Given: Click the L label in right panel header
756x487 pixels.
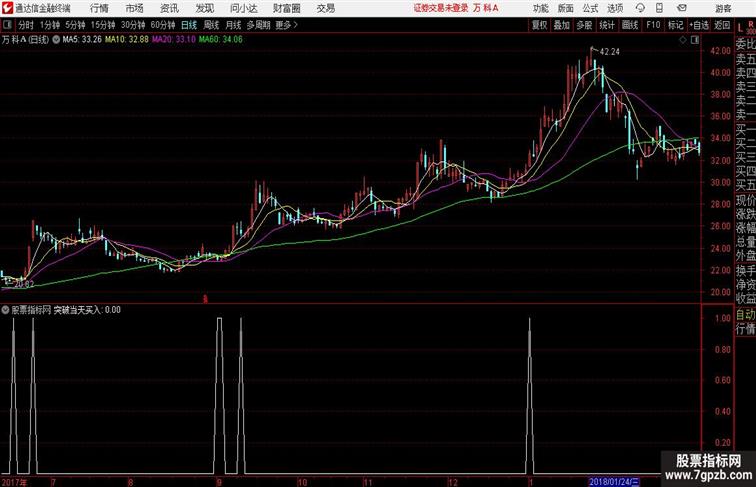Looking at the screenshot, I should coord(740,28).
